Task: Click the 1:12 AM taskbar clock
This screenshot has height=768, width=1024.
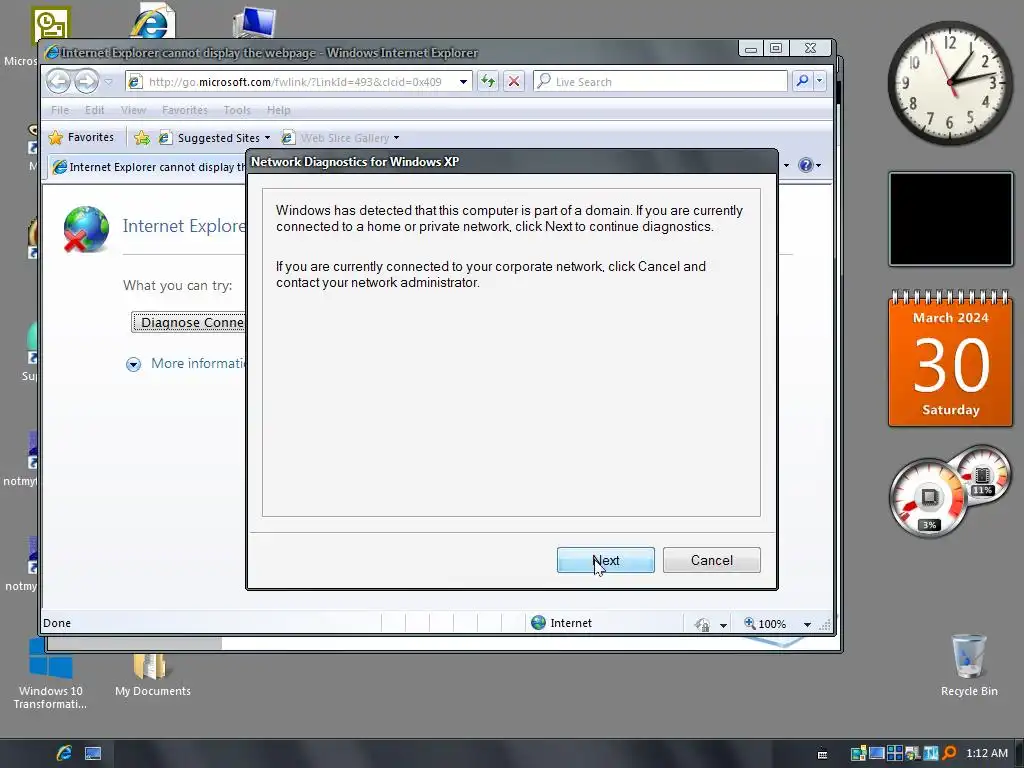Action: point(987,753)
